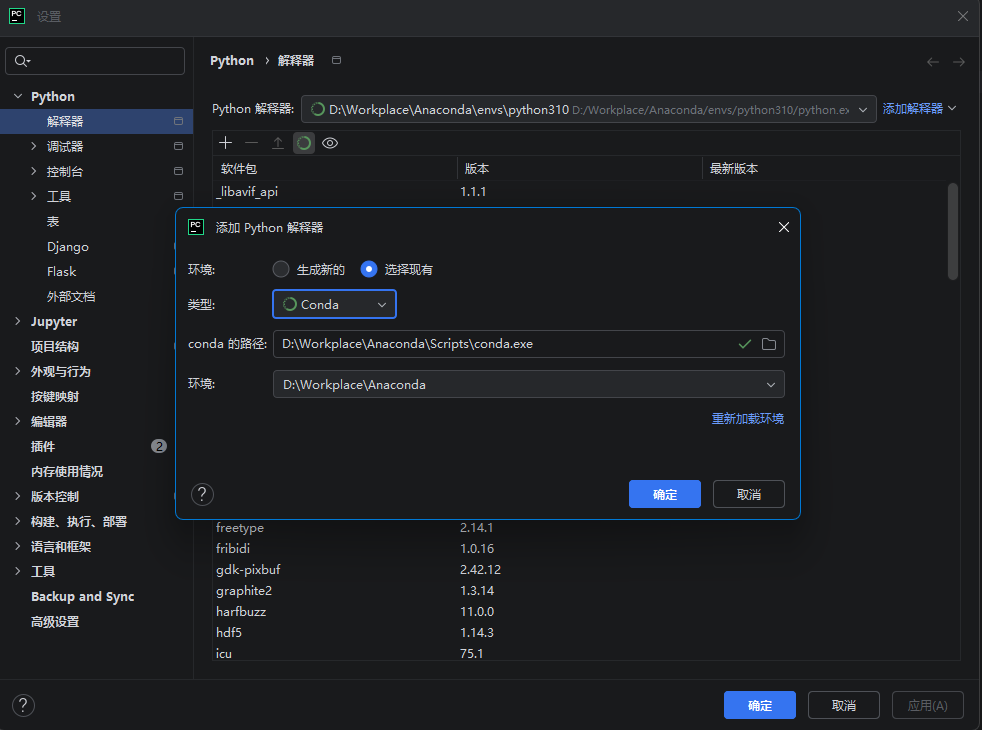Click the project icon on 调试器 tree row
This screenshot has height=730, width=982.
coord(178,146)
